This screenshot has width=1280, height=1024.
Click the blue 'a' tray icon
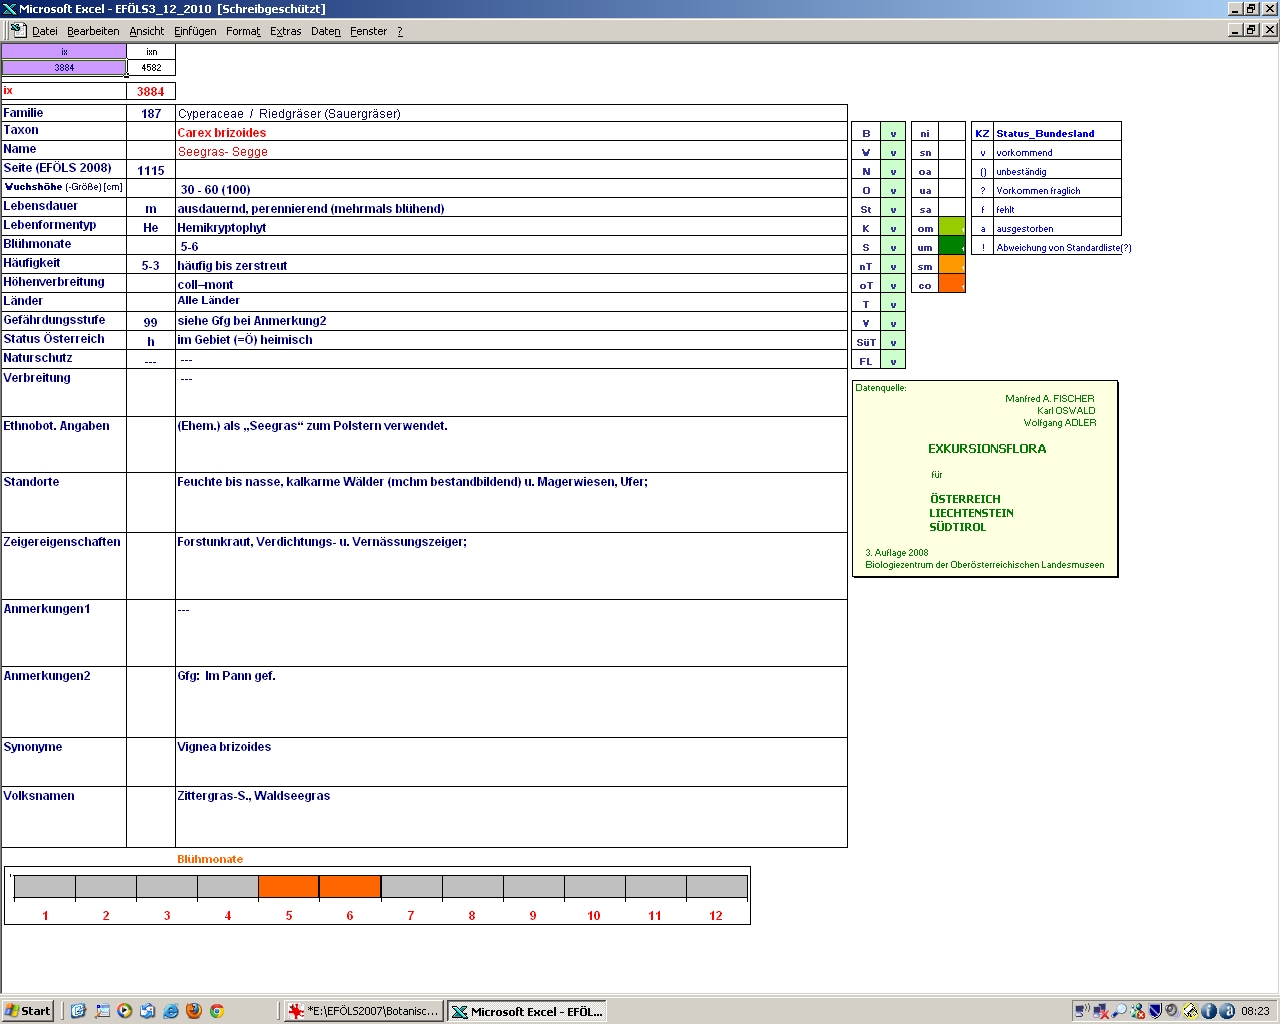(1227, 1011)
